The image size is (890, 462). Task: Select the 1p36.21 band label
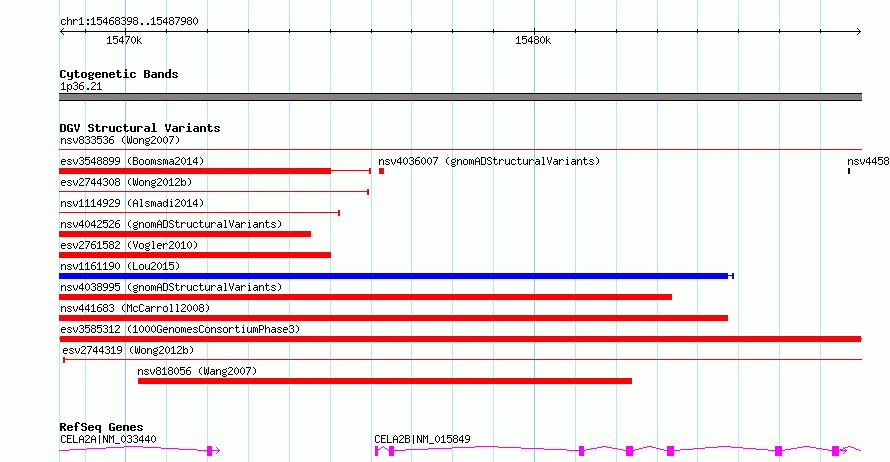81,86
